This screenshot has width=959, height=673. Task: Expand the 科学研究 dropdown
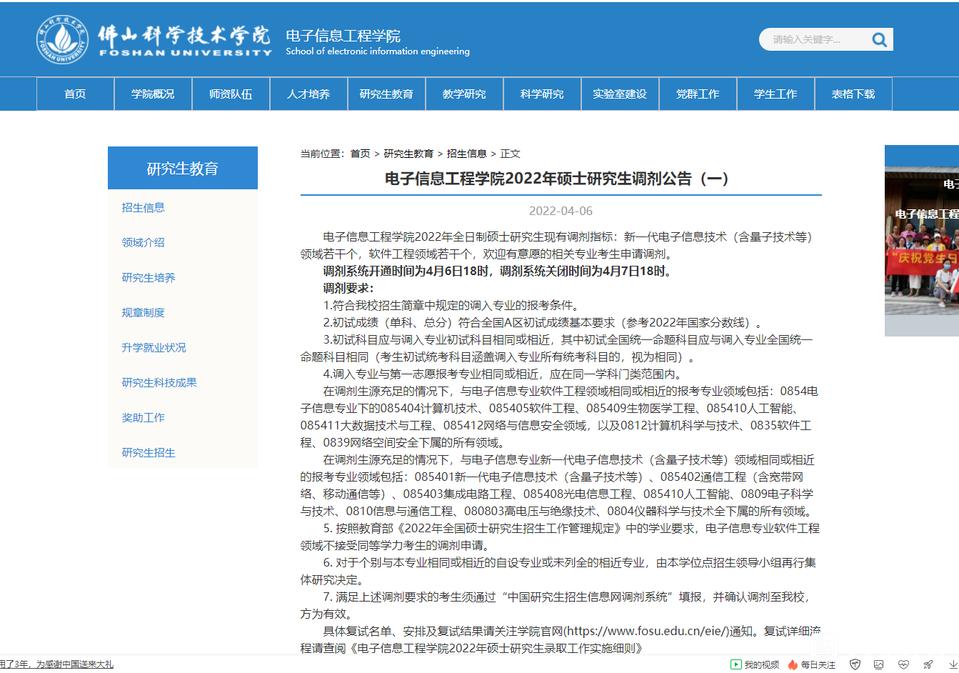click(541, 93)
